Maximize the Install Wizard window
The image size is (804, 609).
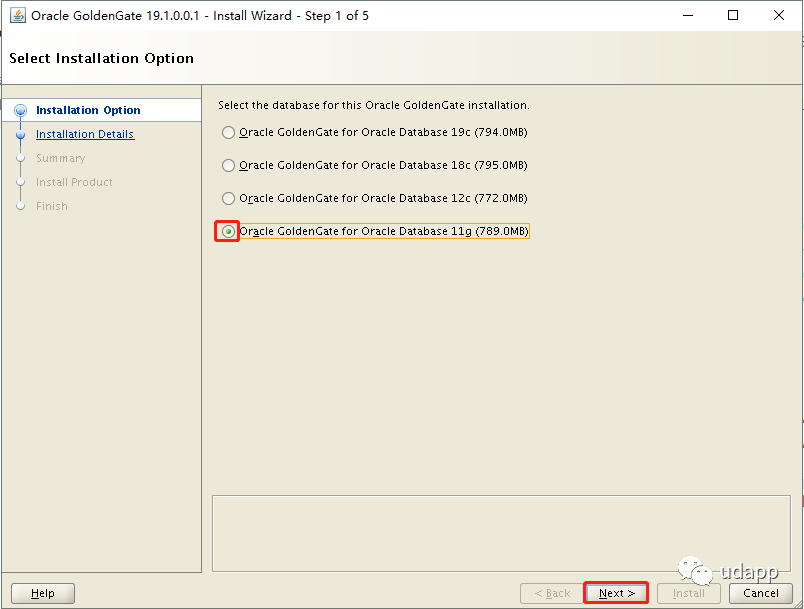(733, 16)
